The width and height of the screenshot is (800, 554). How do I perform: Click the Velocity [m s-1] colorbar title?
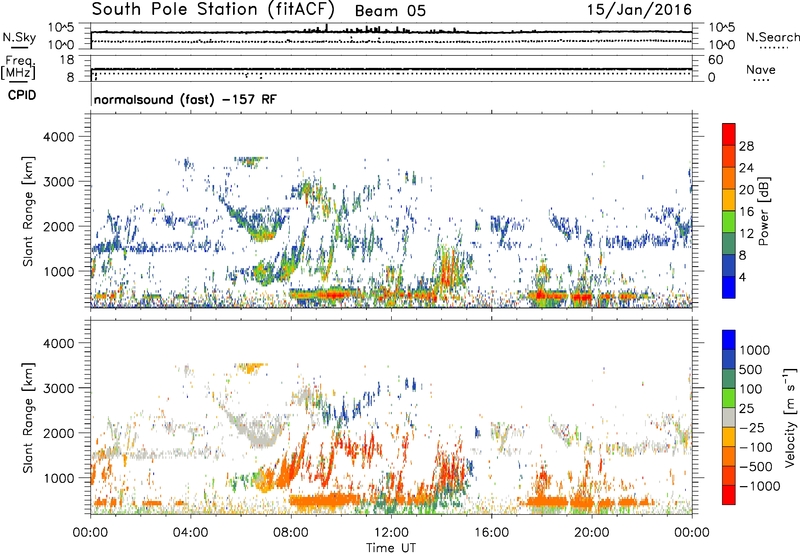tap(790, 417)
